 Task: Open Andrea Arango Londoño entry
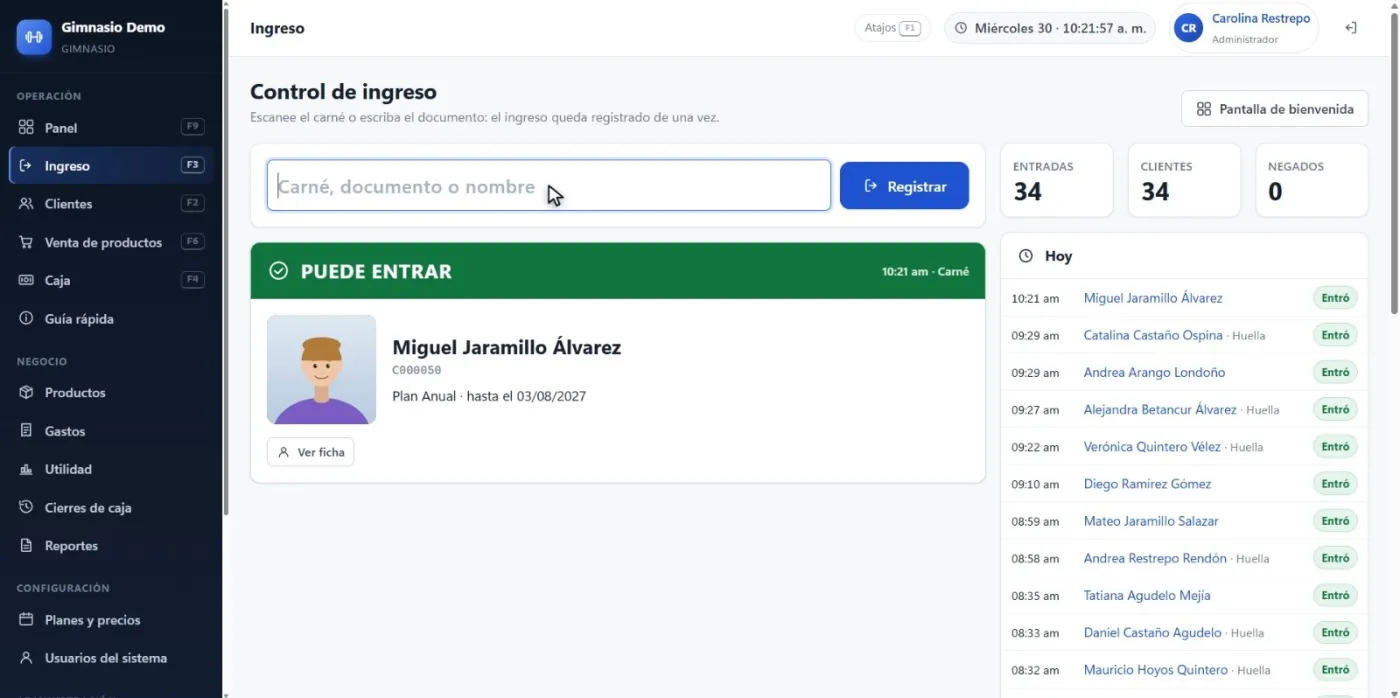pyautogui.click(x=1154, y=372)
